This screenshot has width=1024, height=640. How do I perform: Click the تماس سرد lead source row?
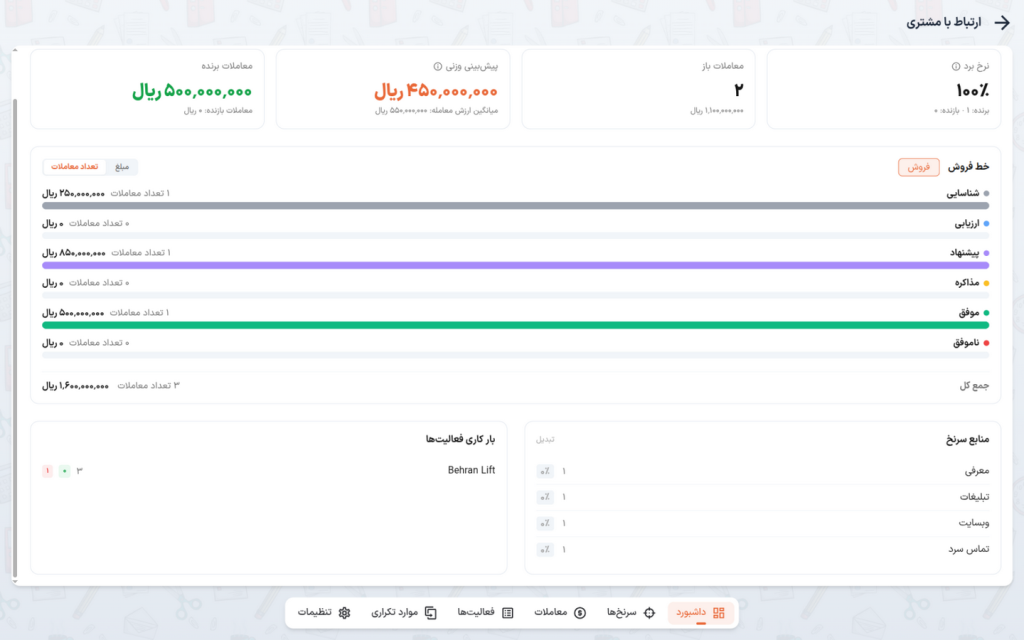(x=763, y=549)
